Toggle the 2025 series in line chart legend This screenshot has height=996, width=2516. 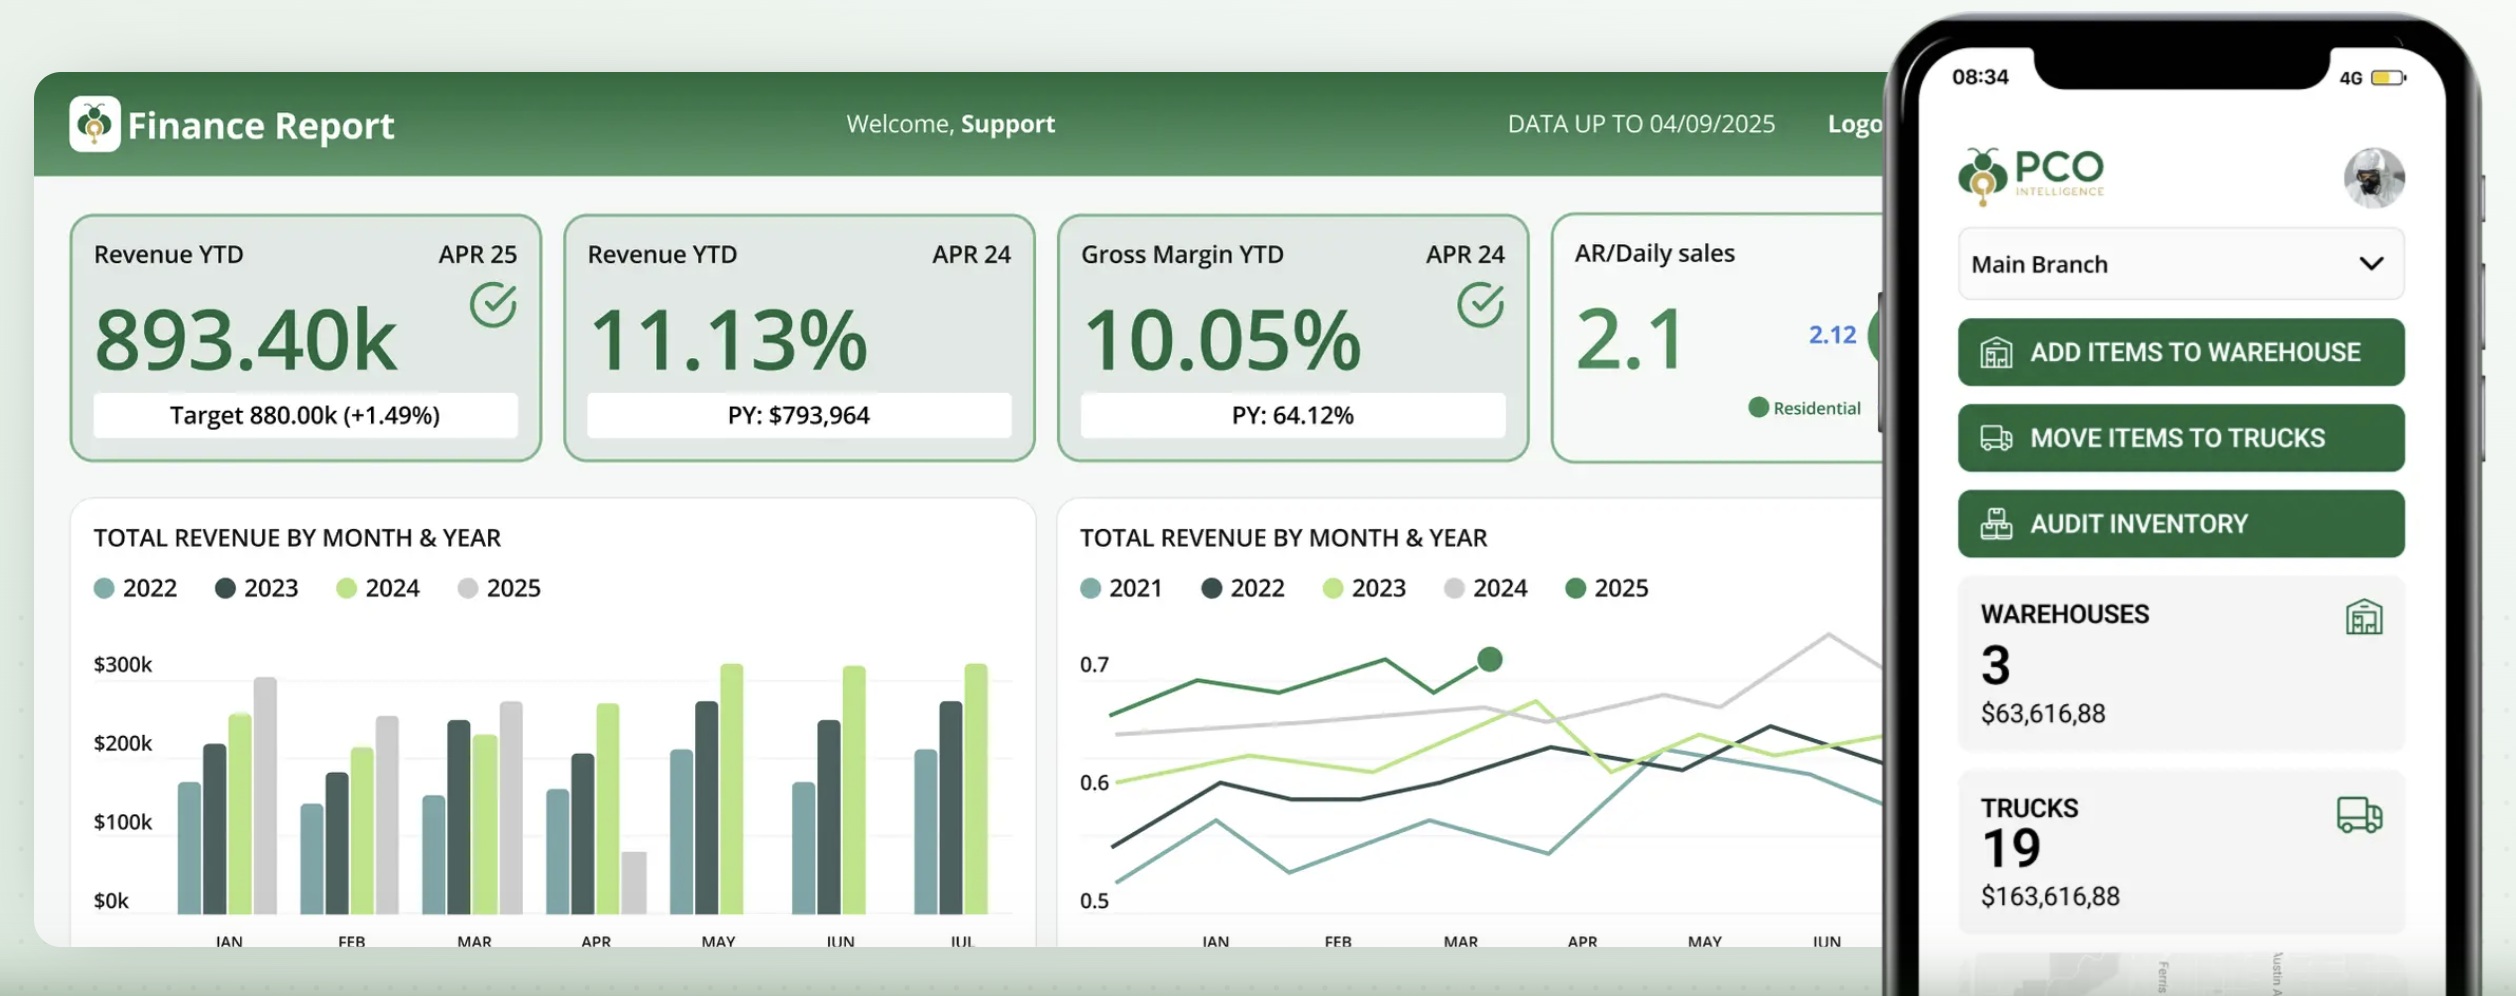click(x=1606, y=588)
